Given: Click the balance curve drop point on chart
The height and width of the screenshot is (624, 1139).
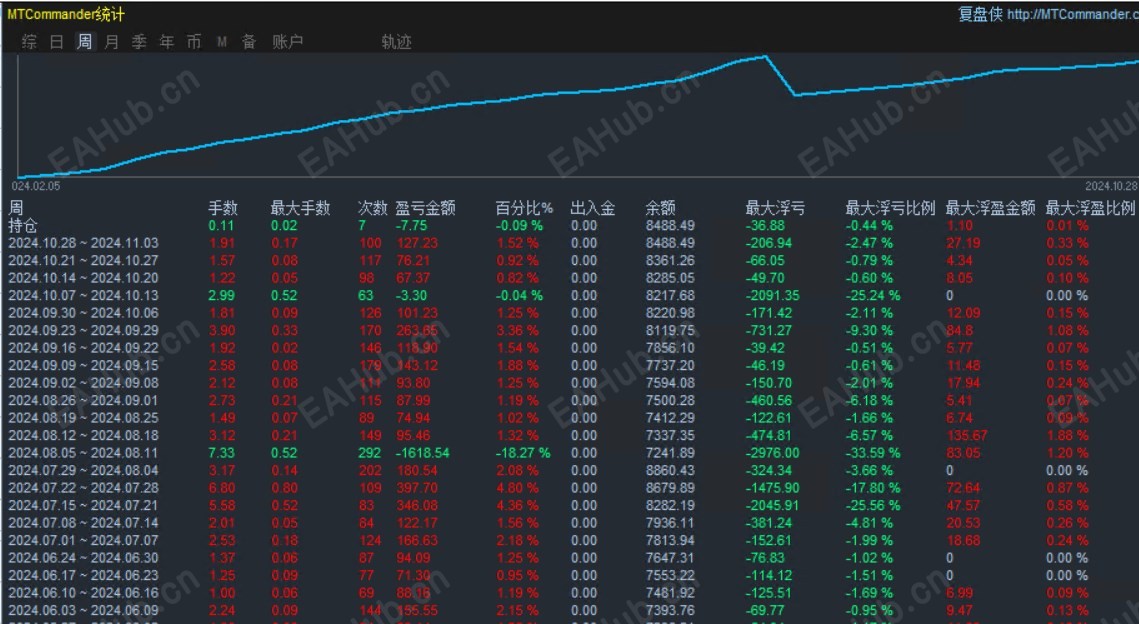Looking at the screenshot, I should (795, 94).
